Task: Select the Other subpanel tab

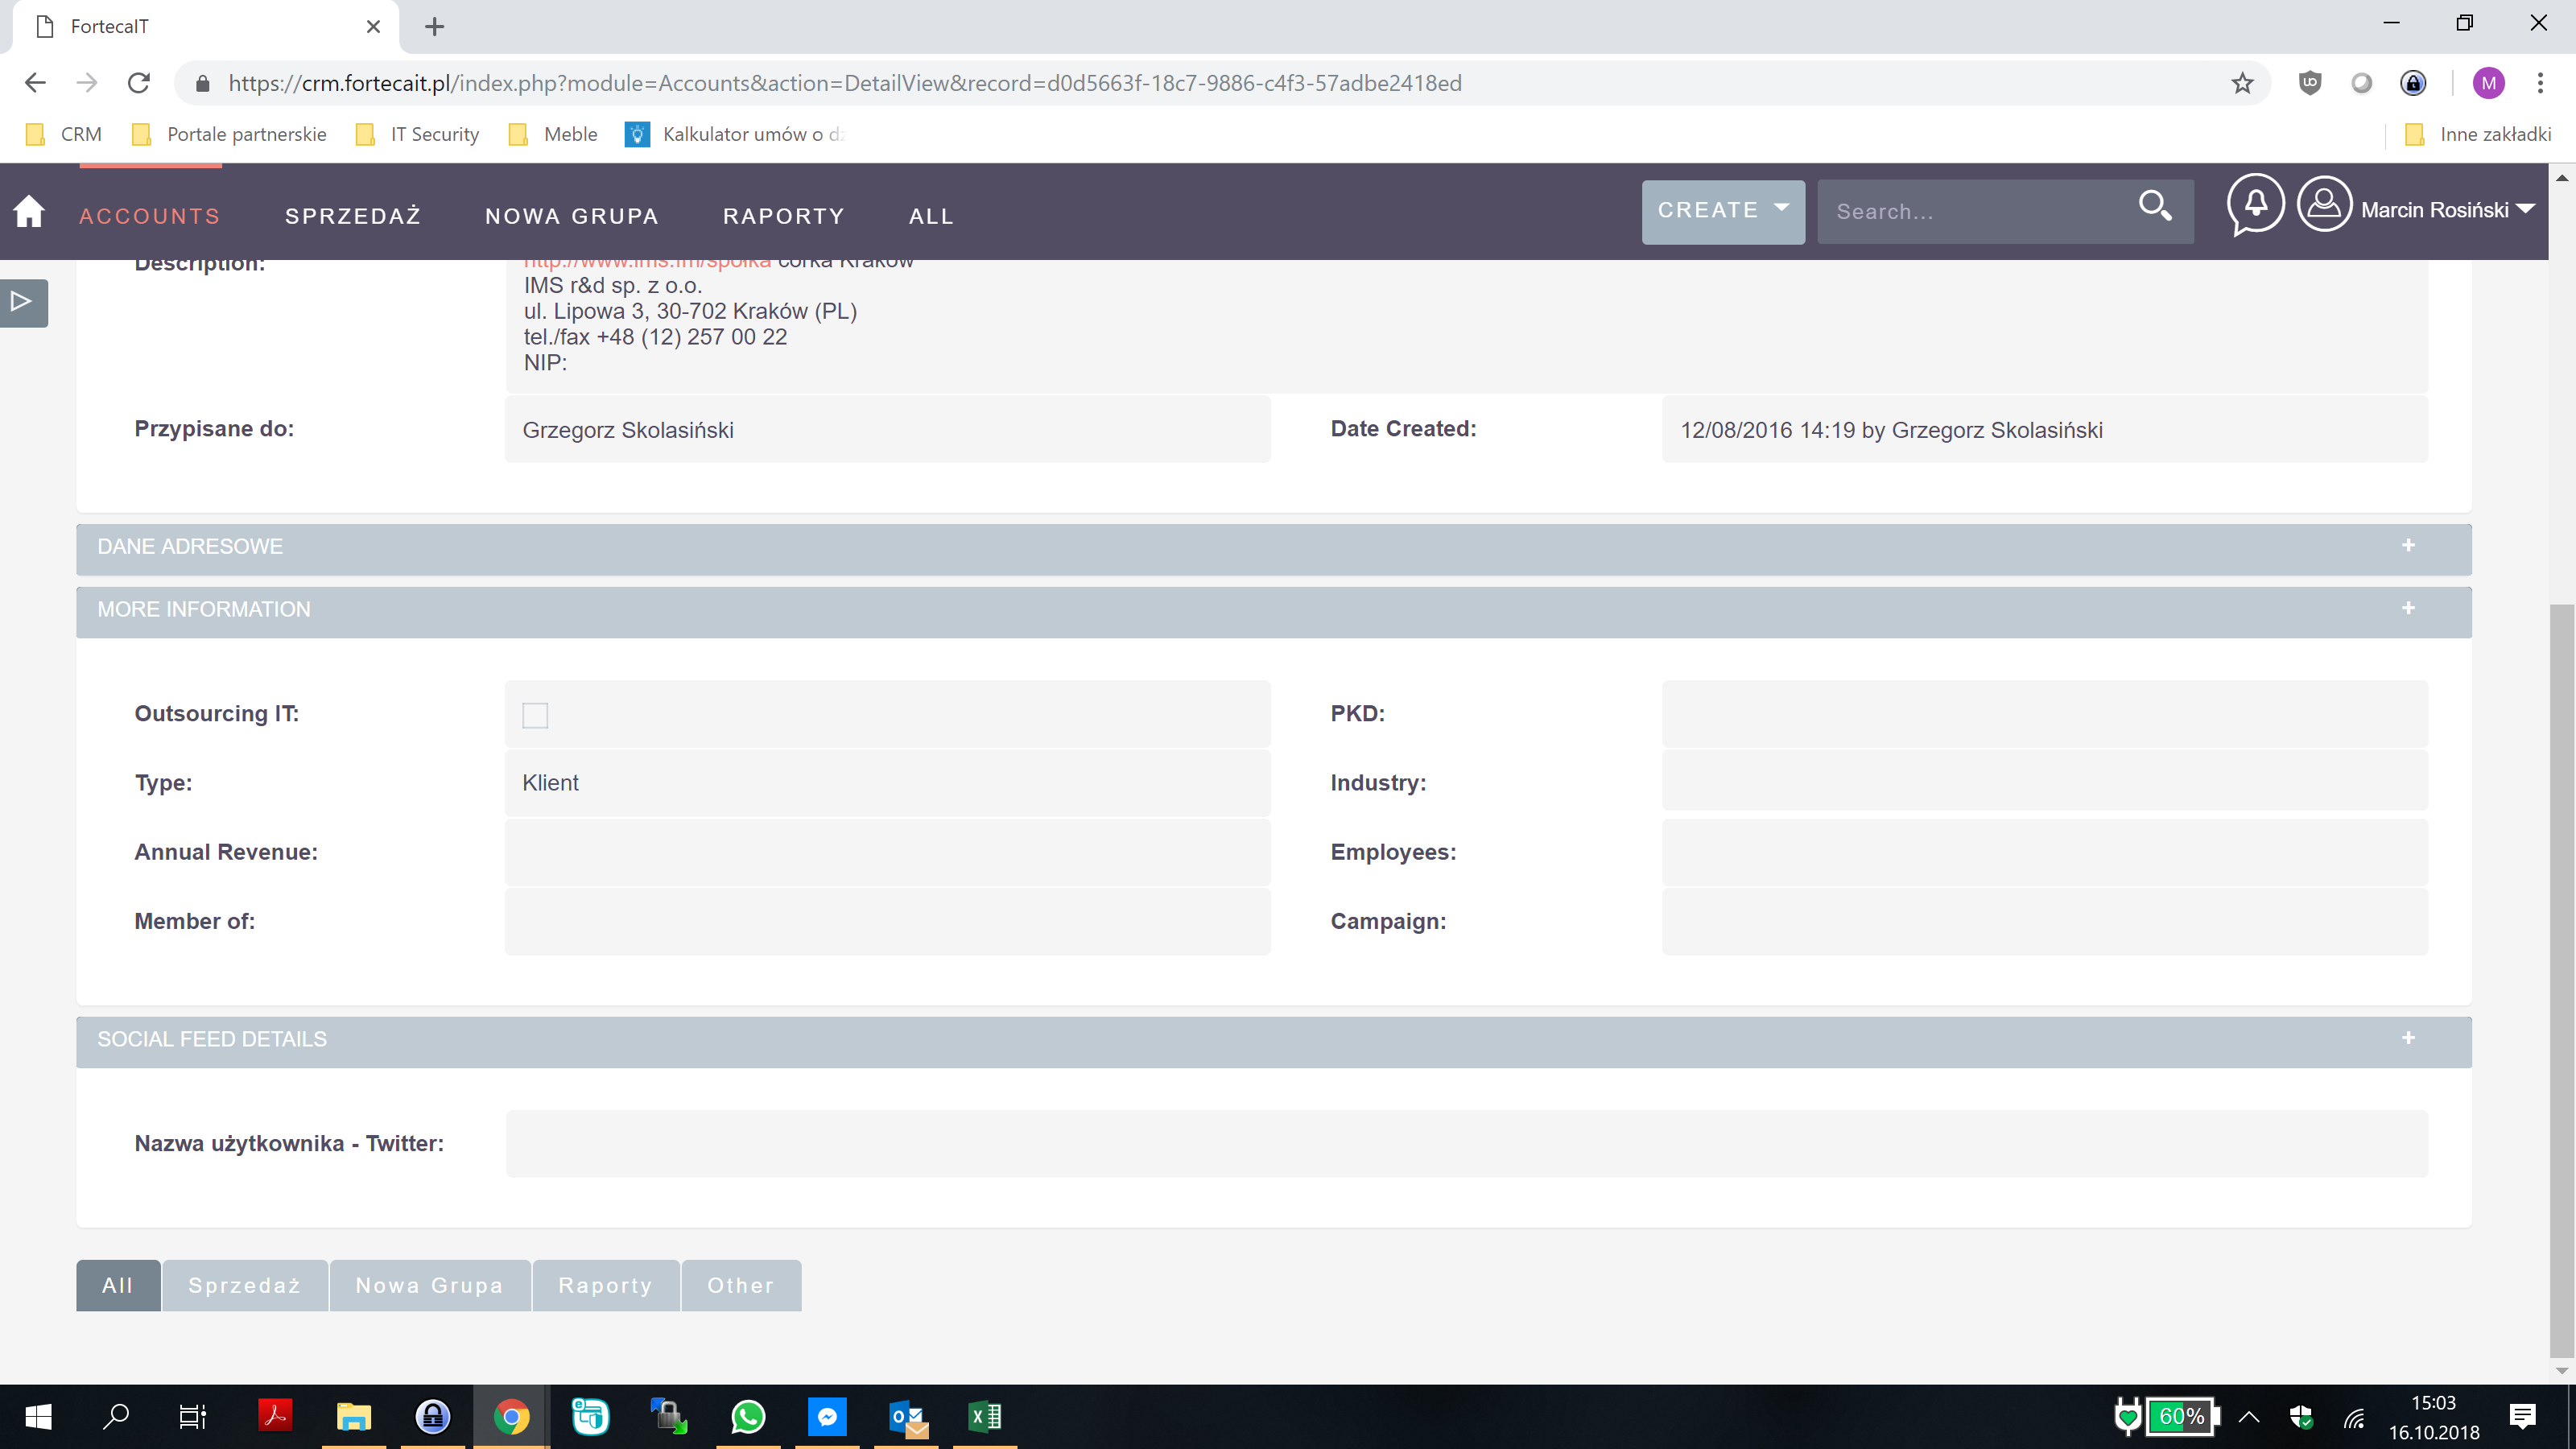Action: [740, 1285]
